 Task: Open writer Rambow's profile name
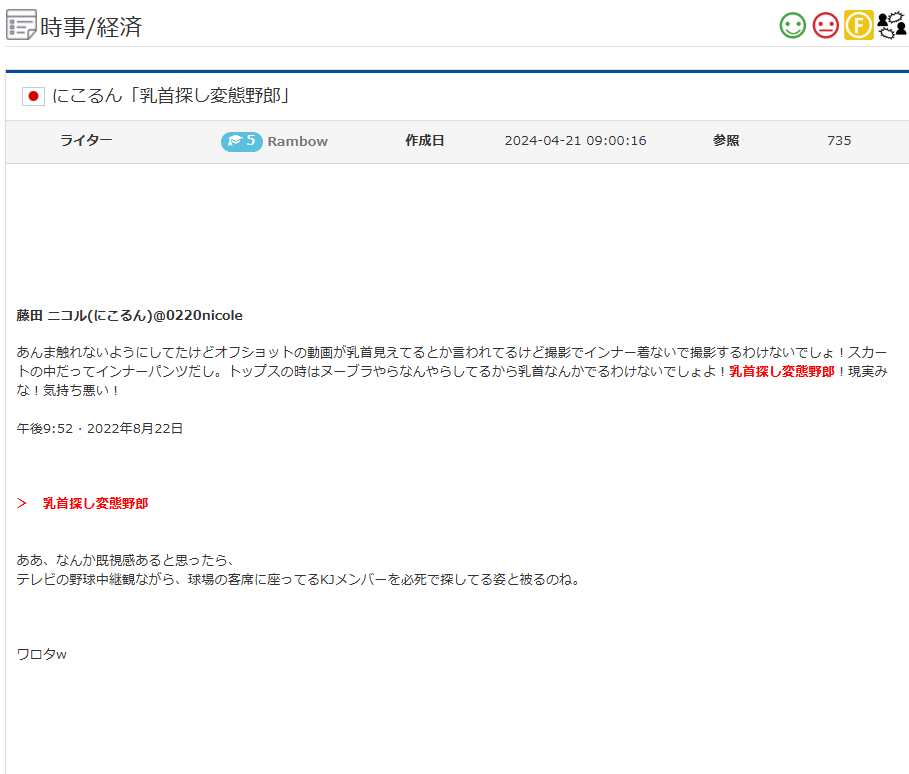tap(297, 141)
